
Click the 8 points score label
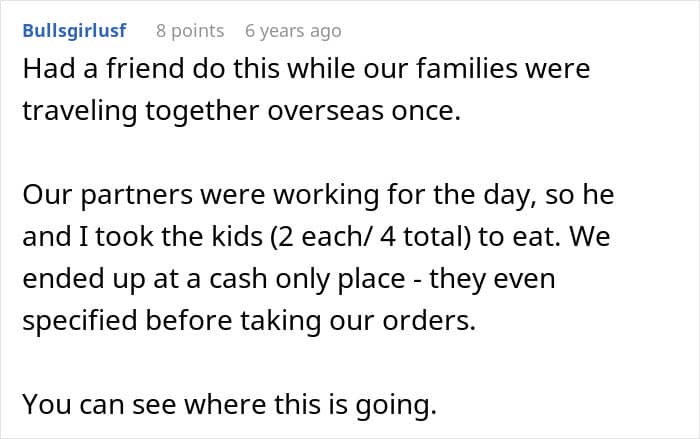190,31
